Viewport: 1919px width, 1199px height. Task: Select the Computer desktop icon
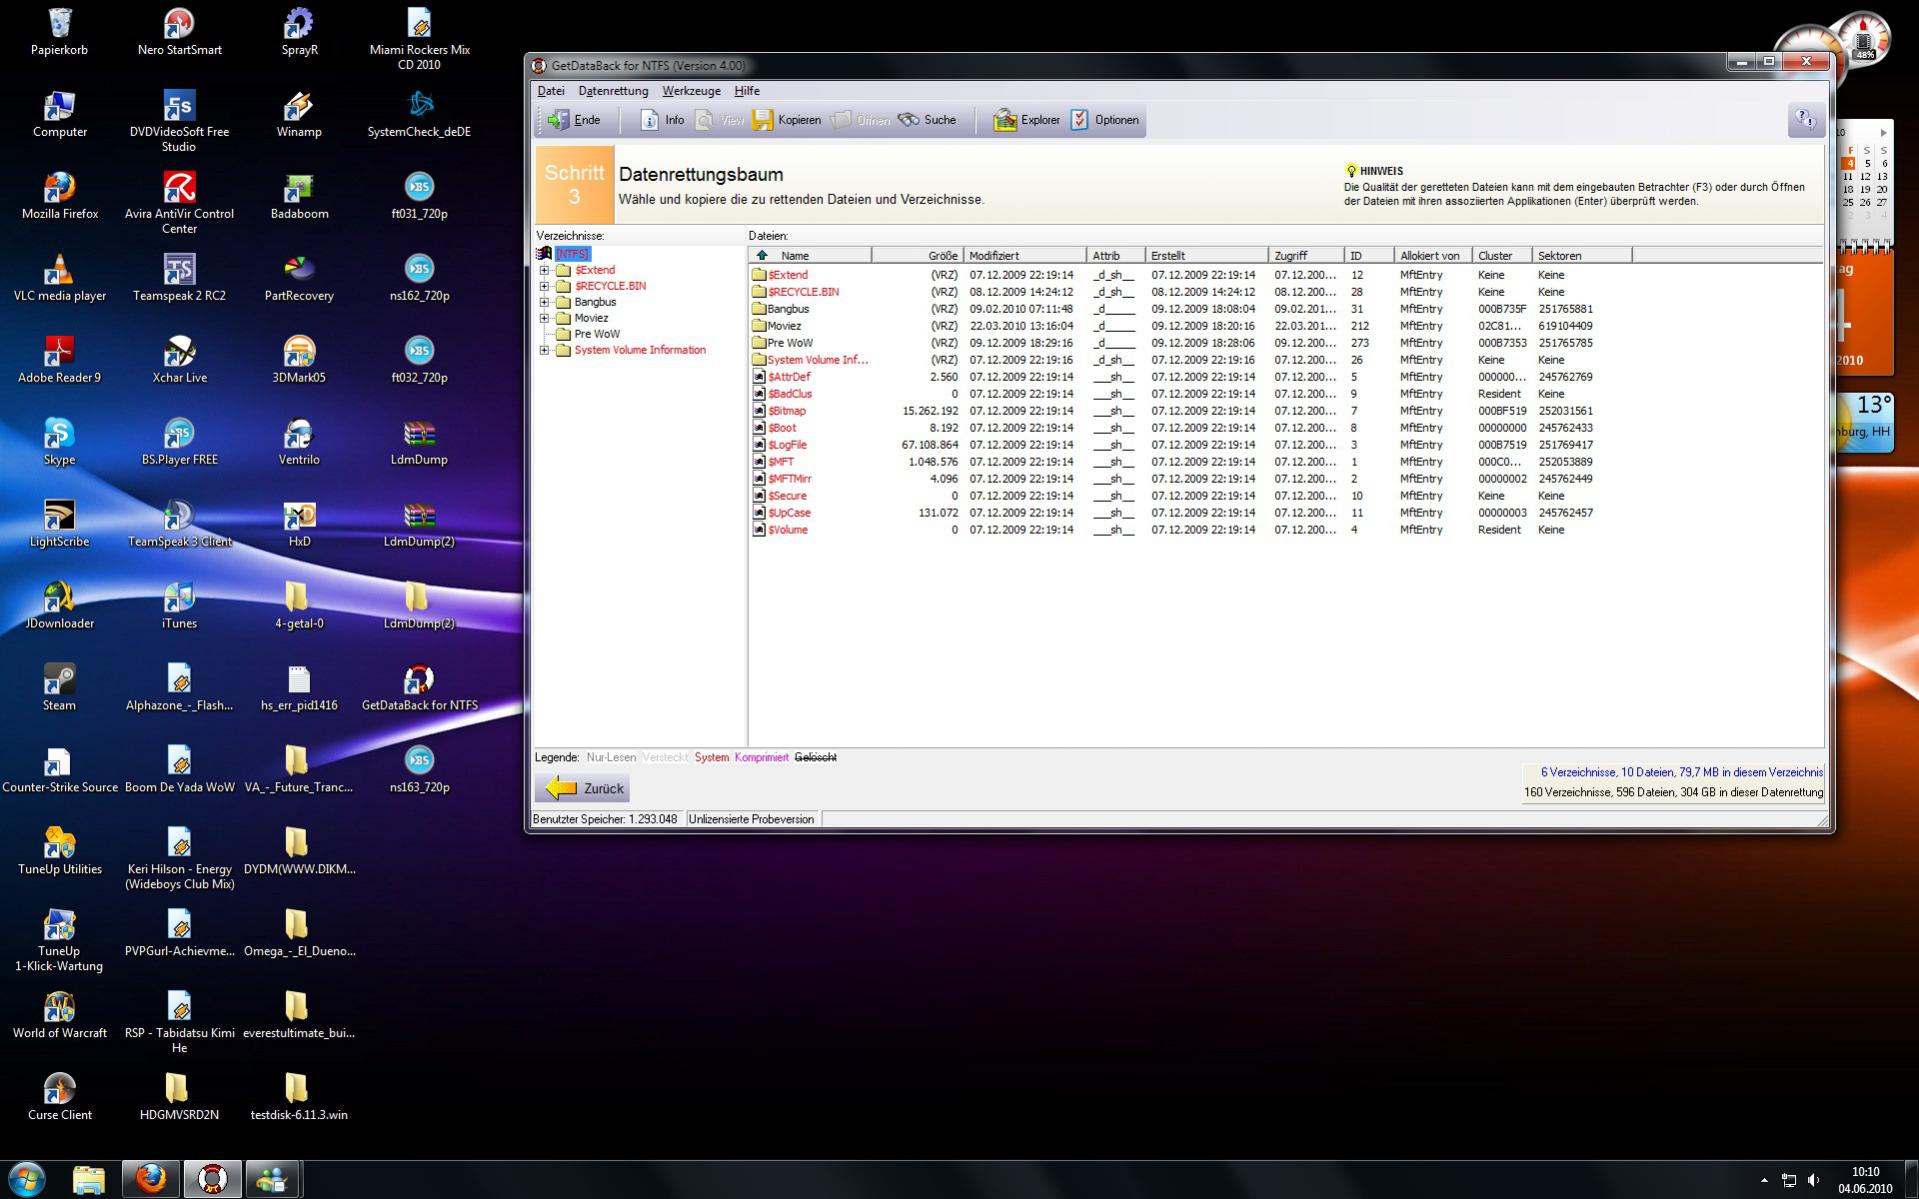(60, 113)
